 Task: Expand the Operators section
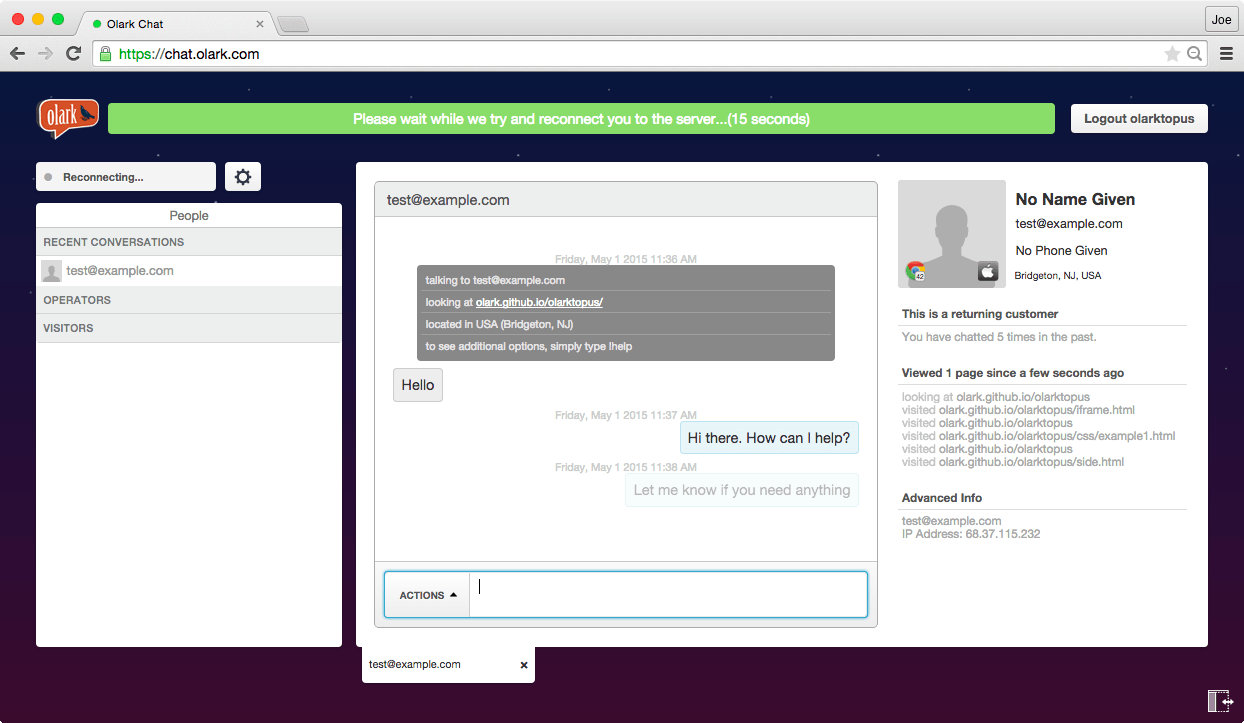click(x=189, y=300)
